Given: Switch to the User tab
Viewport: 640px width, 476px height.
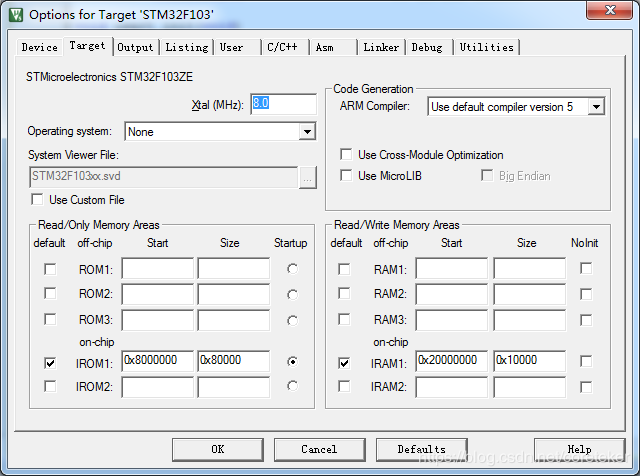Looking at the screenshot, I should pyautogui.click(x=237, y=47).
